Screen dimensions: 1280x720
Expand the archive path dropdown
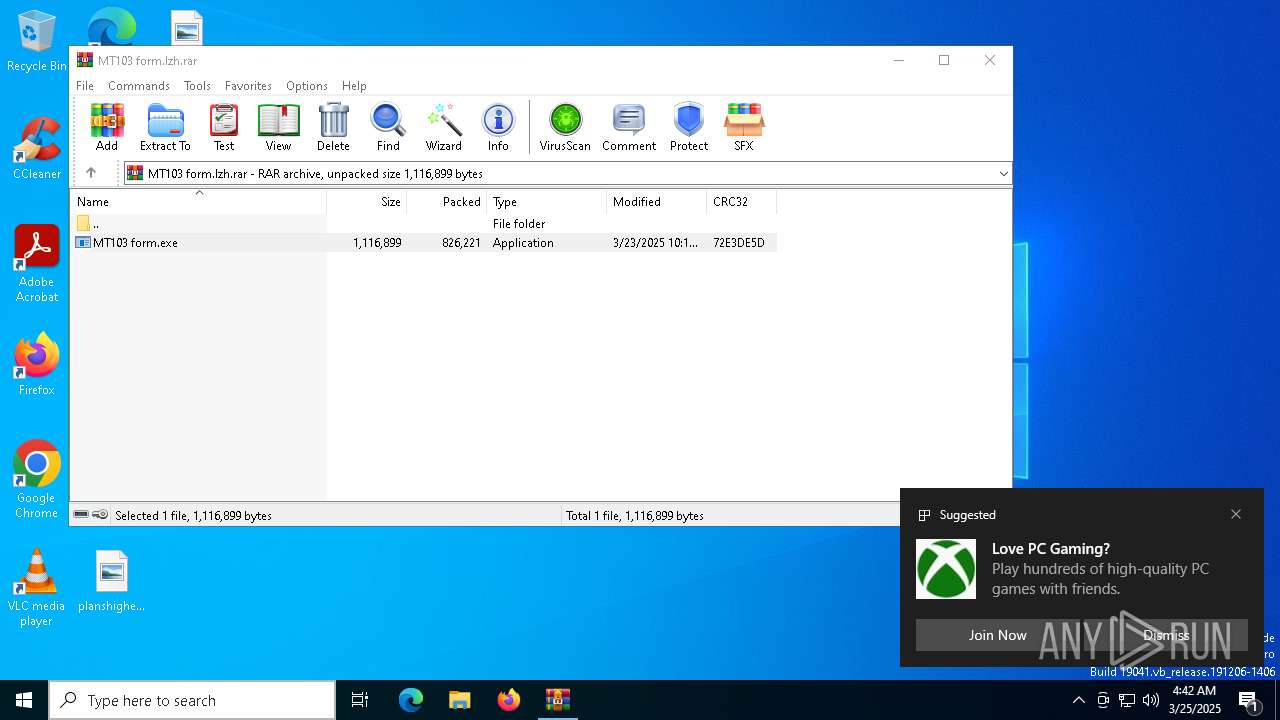click(1003, 174)
